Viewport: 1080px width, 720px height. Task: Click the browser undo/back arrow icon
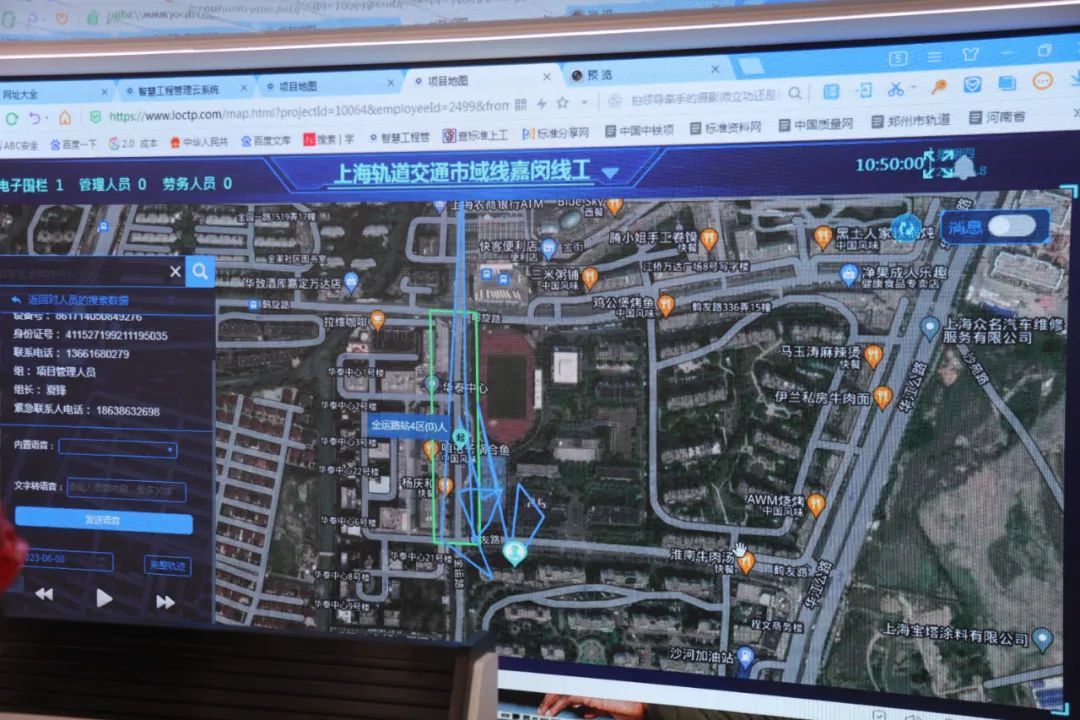tap(35, 118)
